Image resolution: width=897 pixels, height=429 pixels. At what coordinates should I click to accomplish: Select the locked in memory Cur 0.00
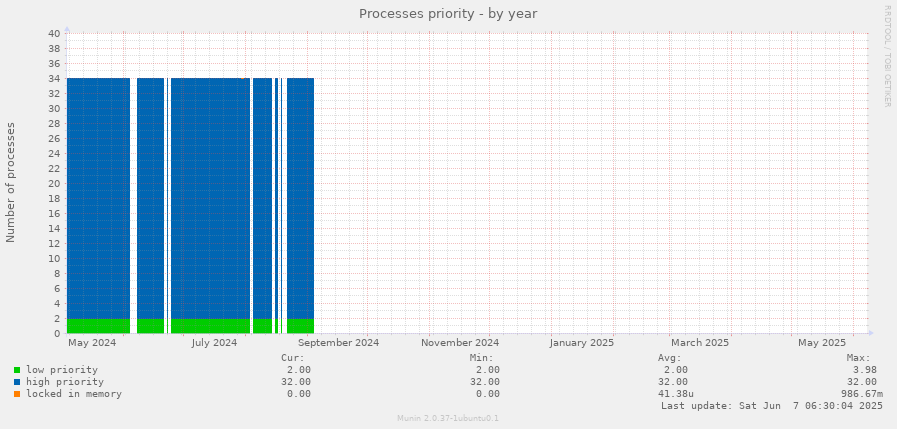coord(299,394)
